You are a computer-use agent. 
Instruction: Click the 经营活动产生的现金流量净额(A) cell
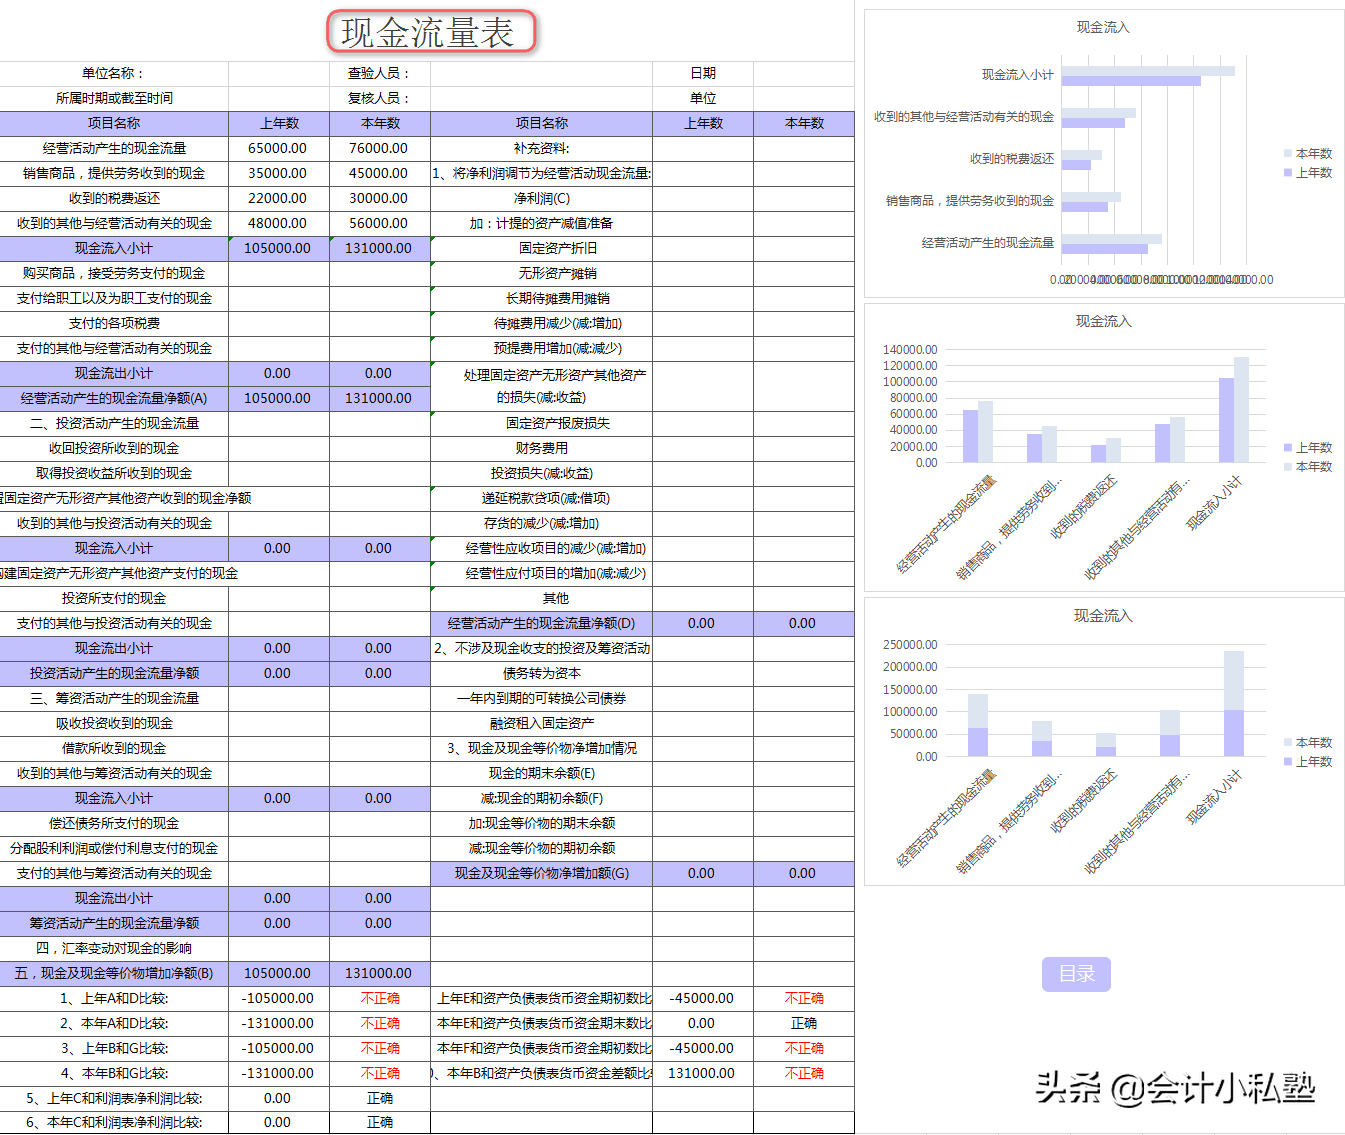[x=114, y=398]
